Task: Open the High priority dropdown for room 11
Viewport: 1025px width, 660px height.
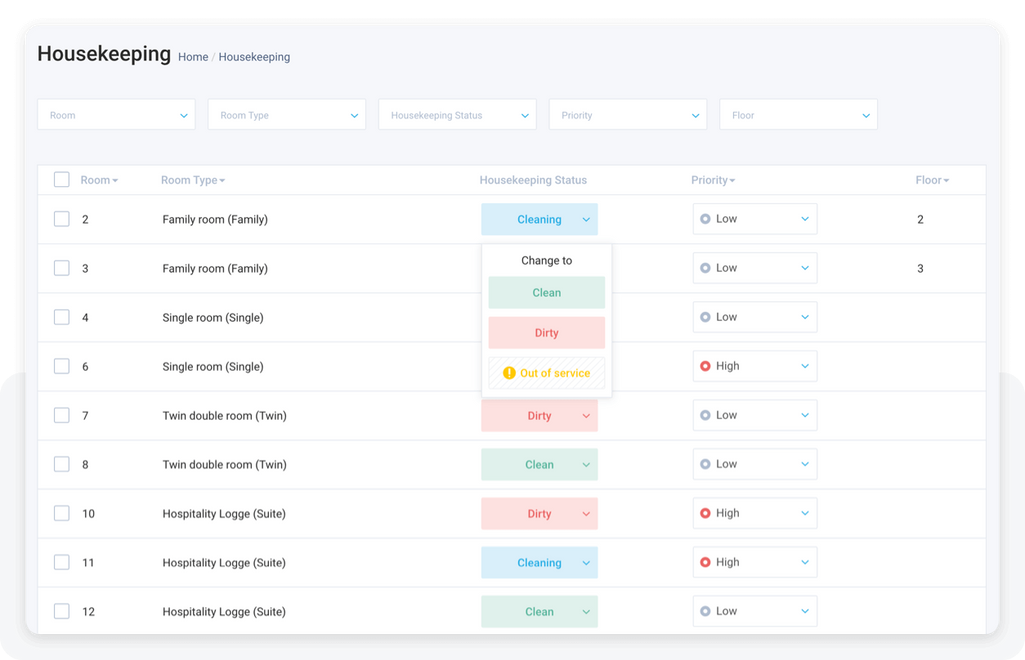Action: [x=755, y=562]
